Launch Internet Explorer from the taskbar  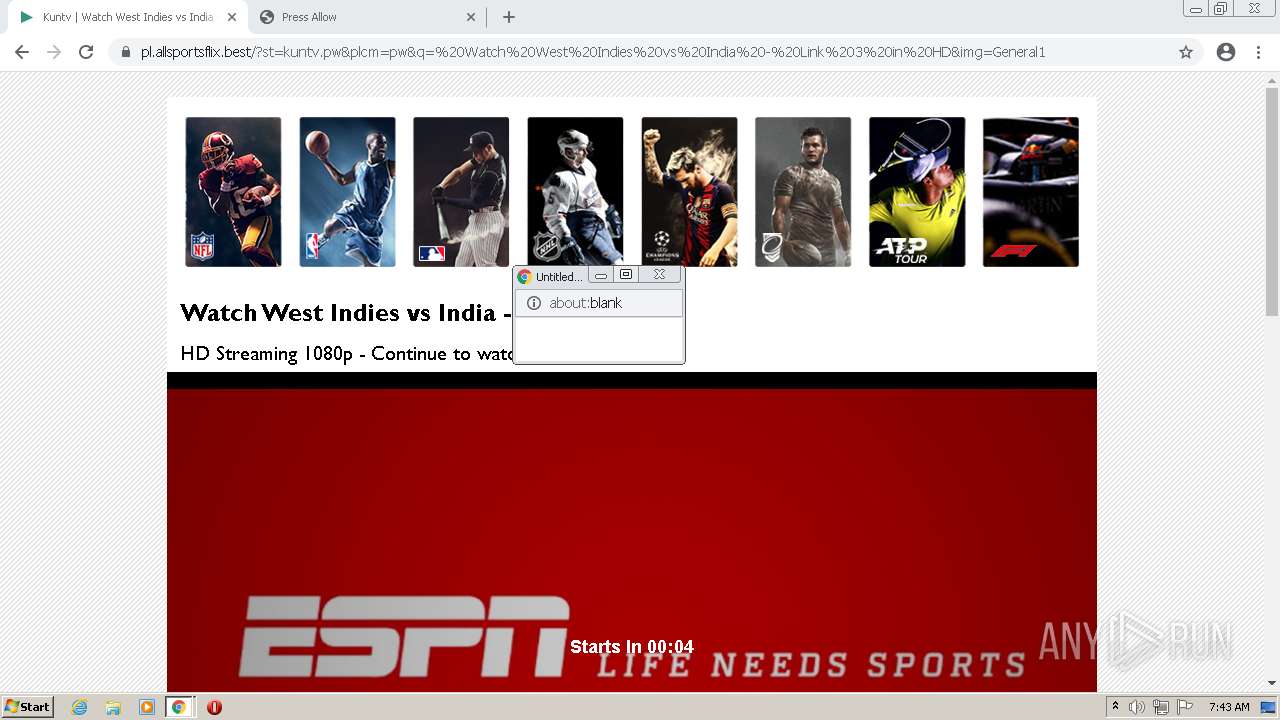(80, 707)
